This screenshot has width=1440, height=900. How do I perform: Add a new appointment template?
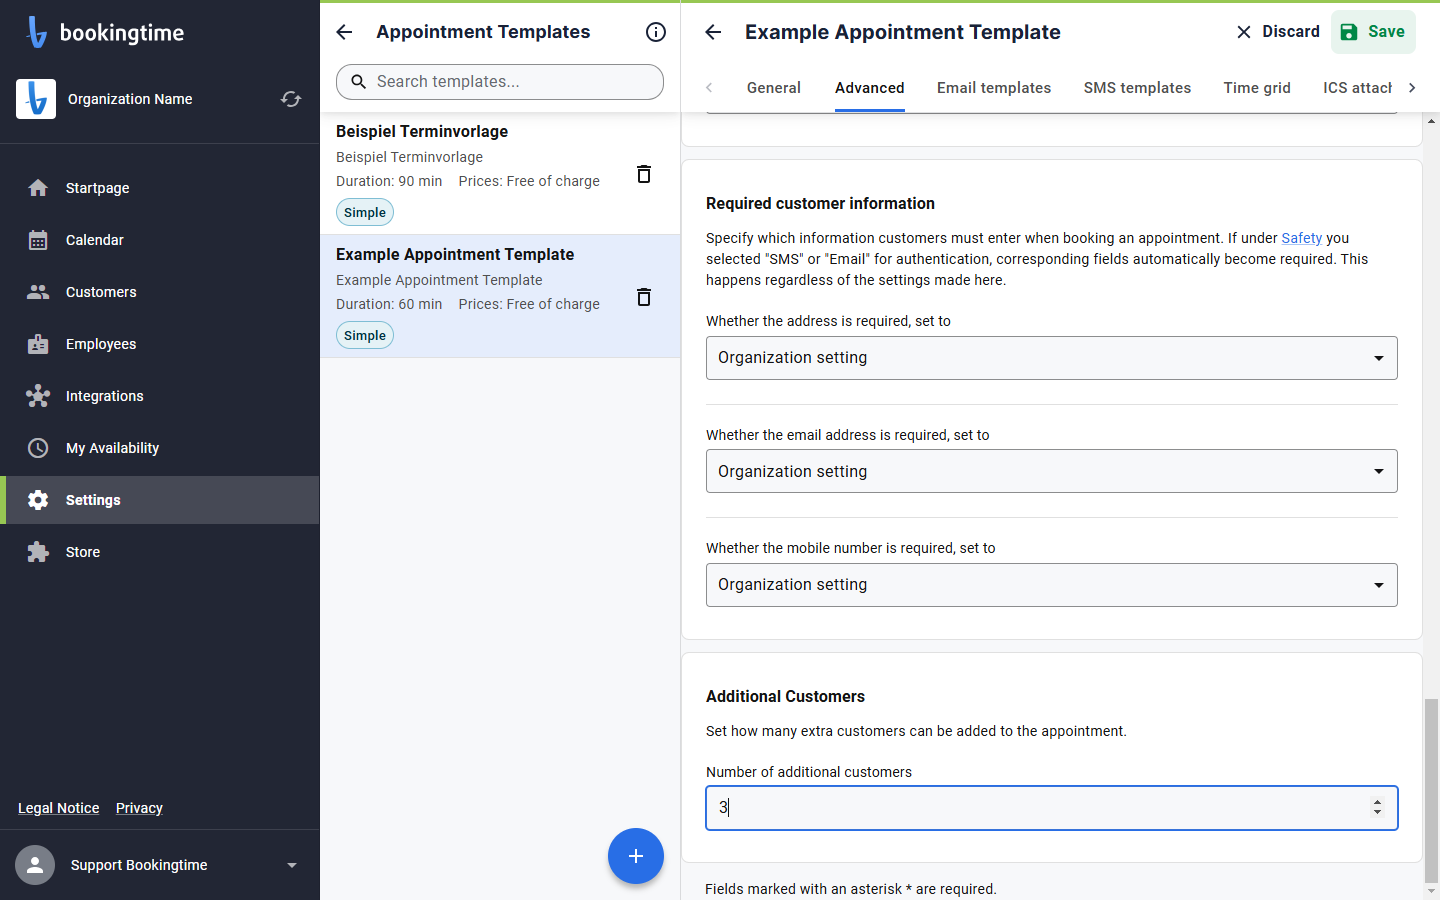click(636, 856)
